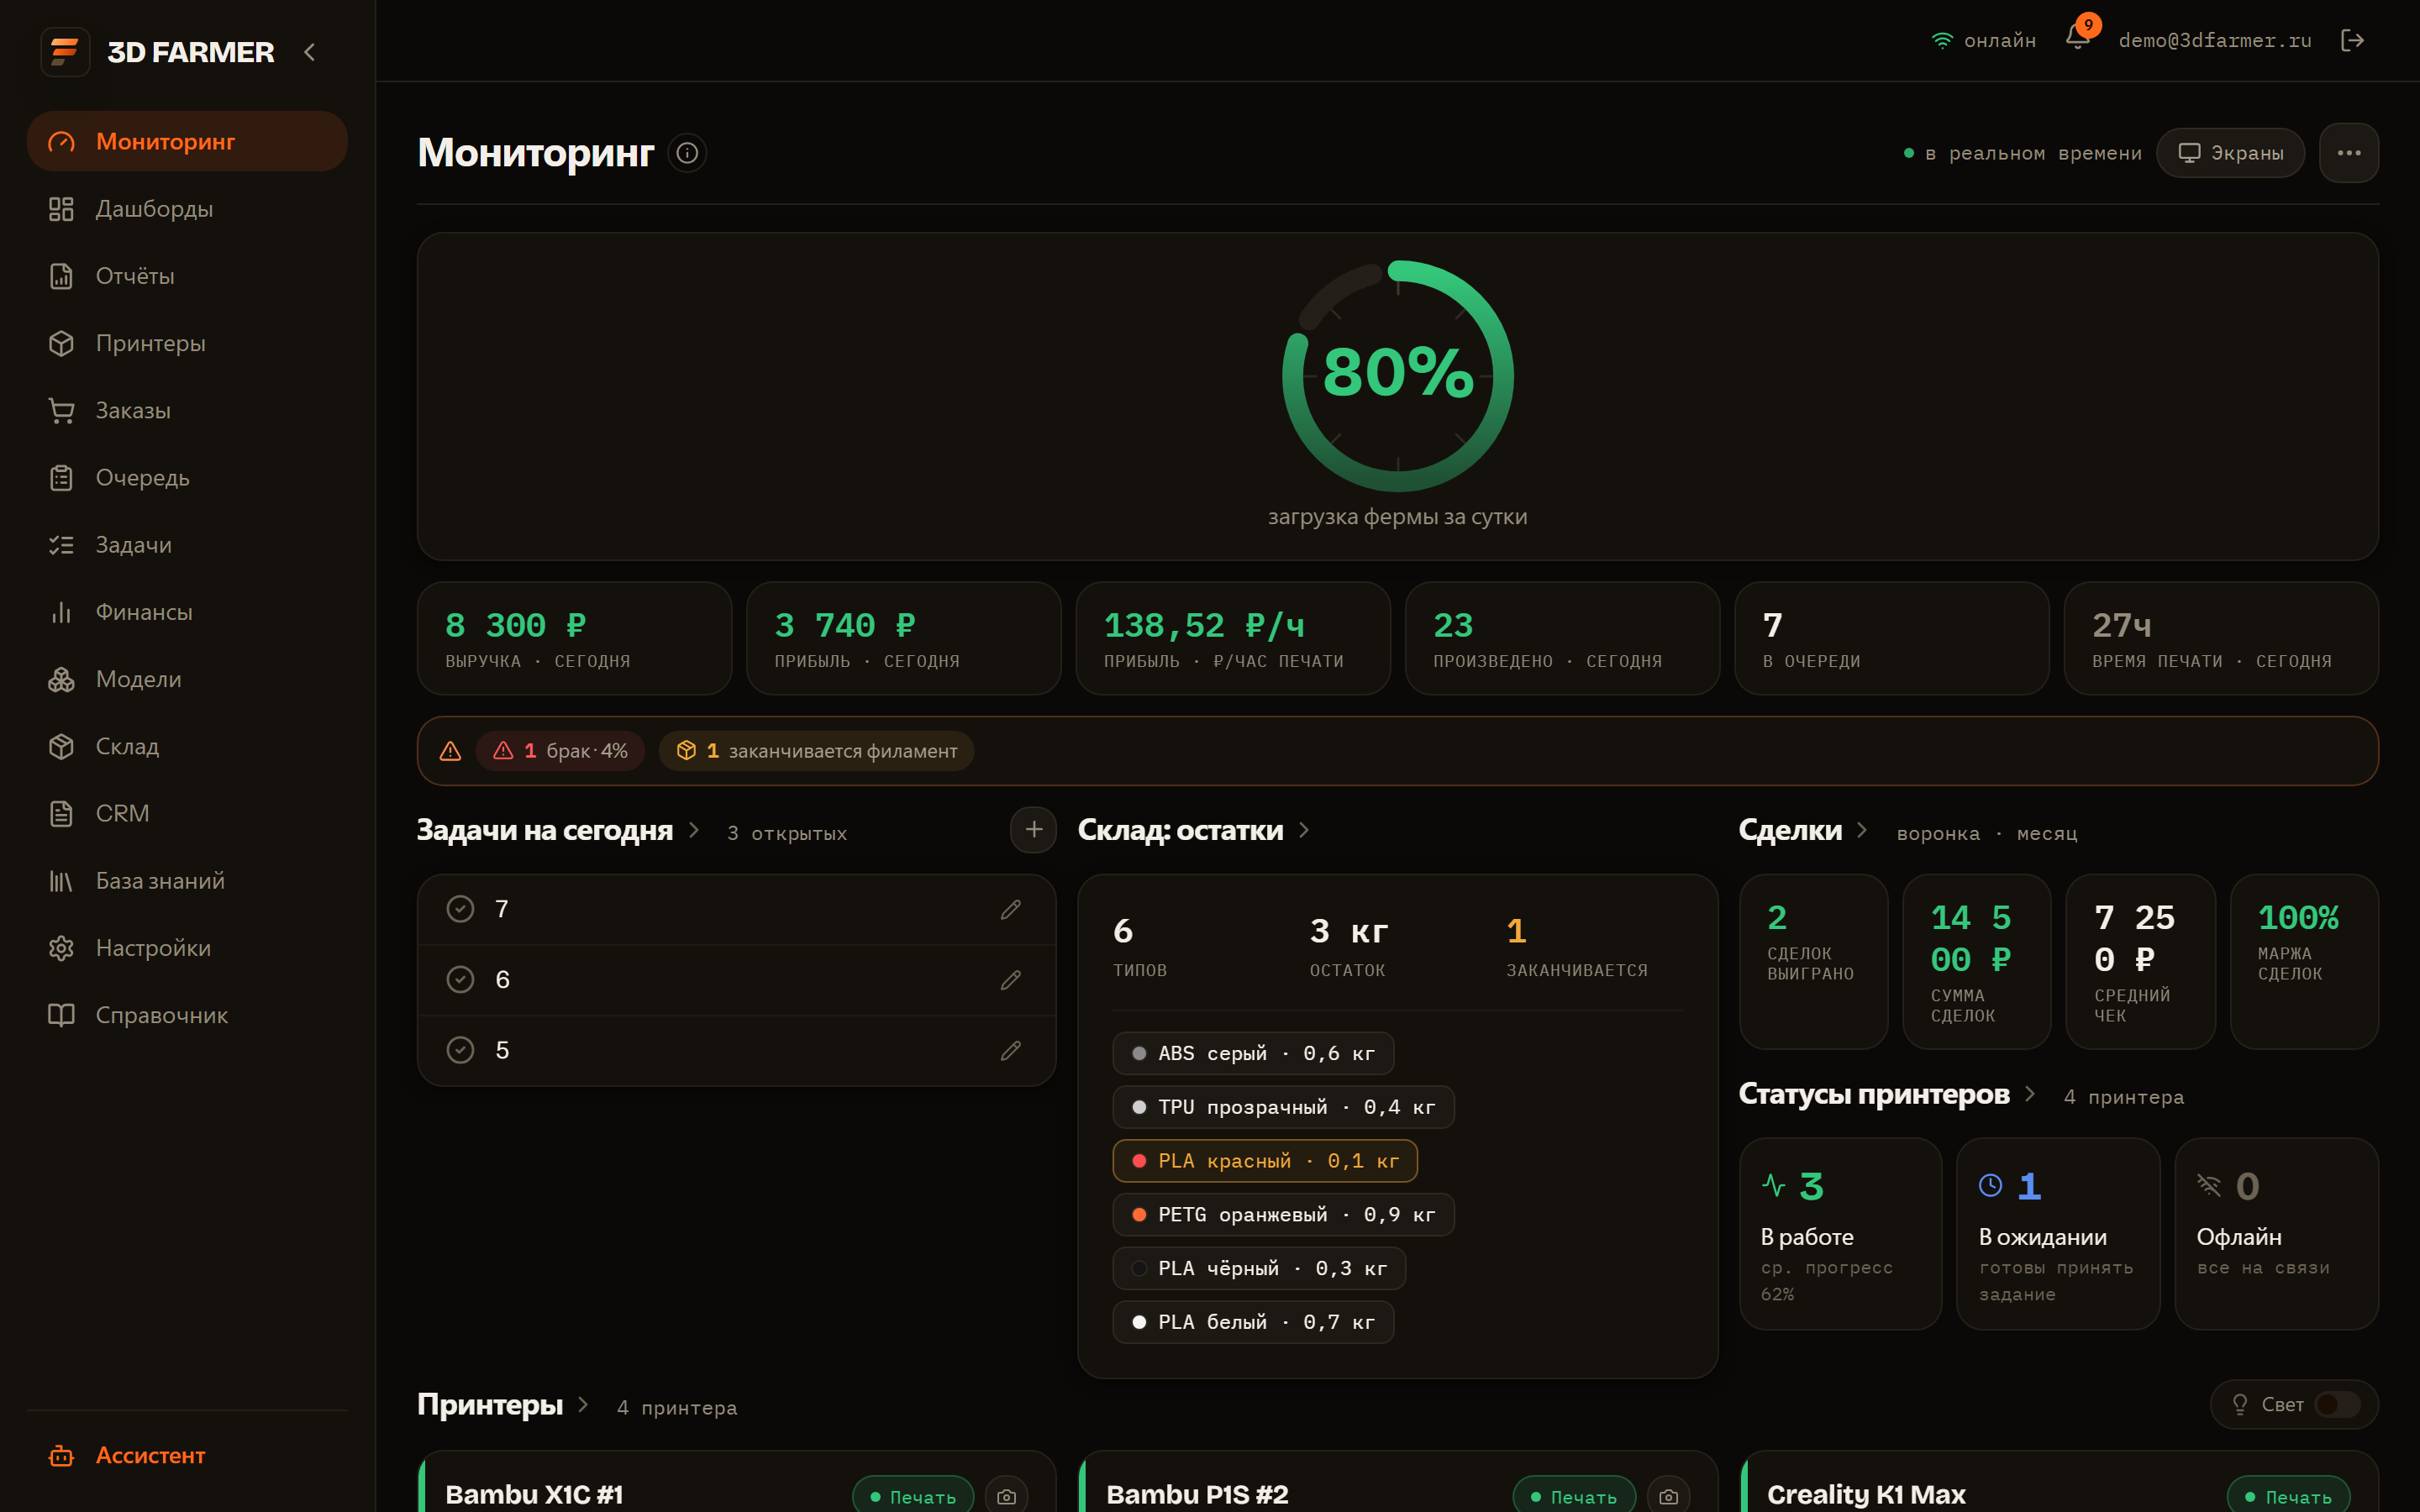Viewport: 2420px width, 1512px height.
Task: Toggle the Свет light switch
Action: (x=2336, y=1404)
